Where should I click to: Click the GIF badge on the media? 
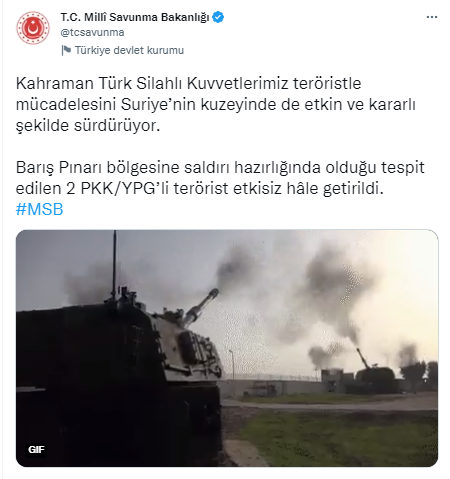point(36,450)
